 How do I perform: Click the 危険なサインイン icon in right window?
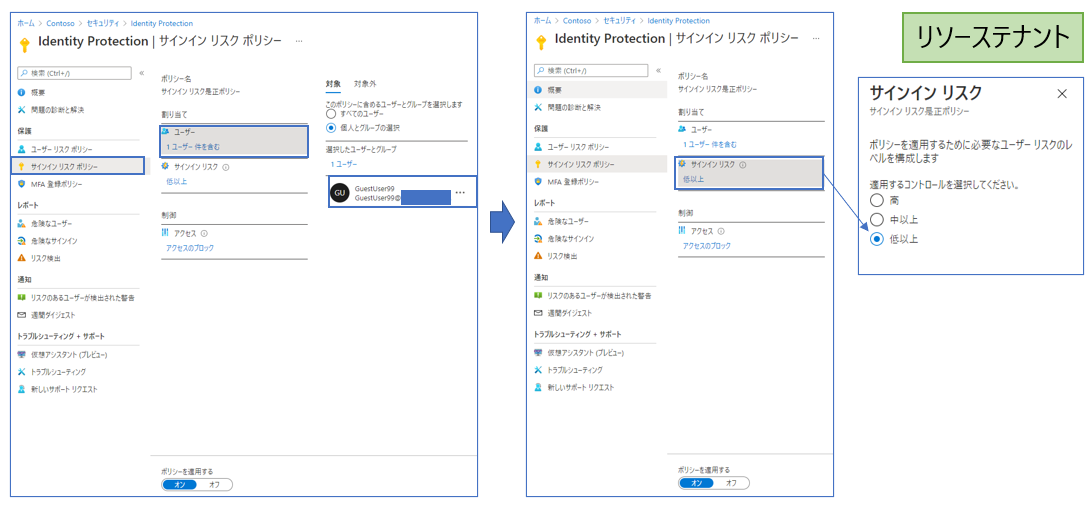pyautogui.click(x=538, y=239)
